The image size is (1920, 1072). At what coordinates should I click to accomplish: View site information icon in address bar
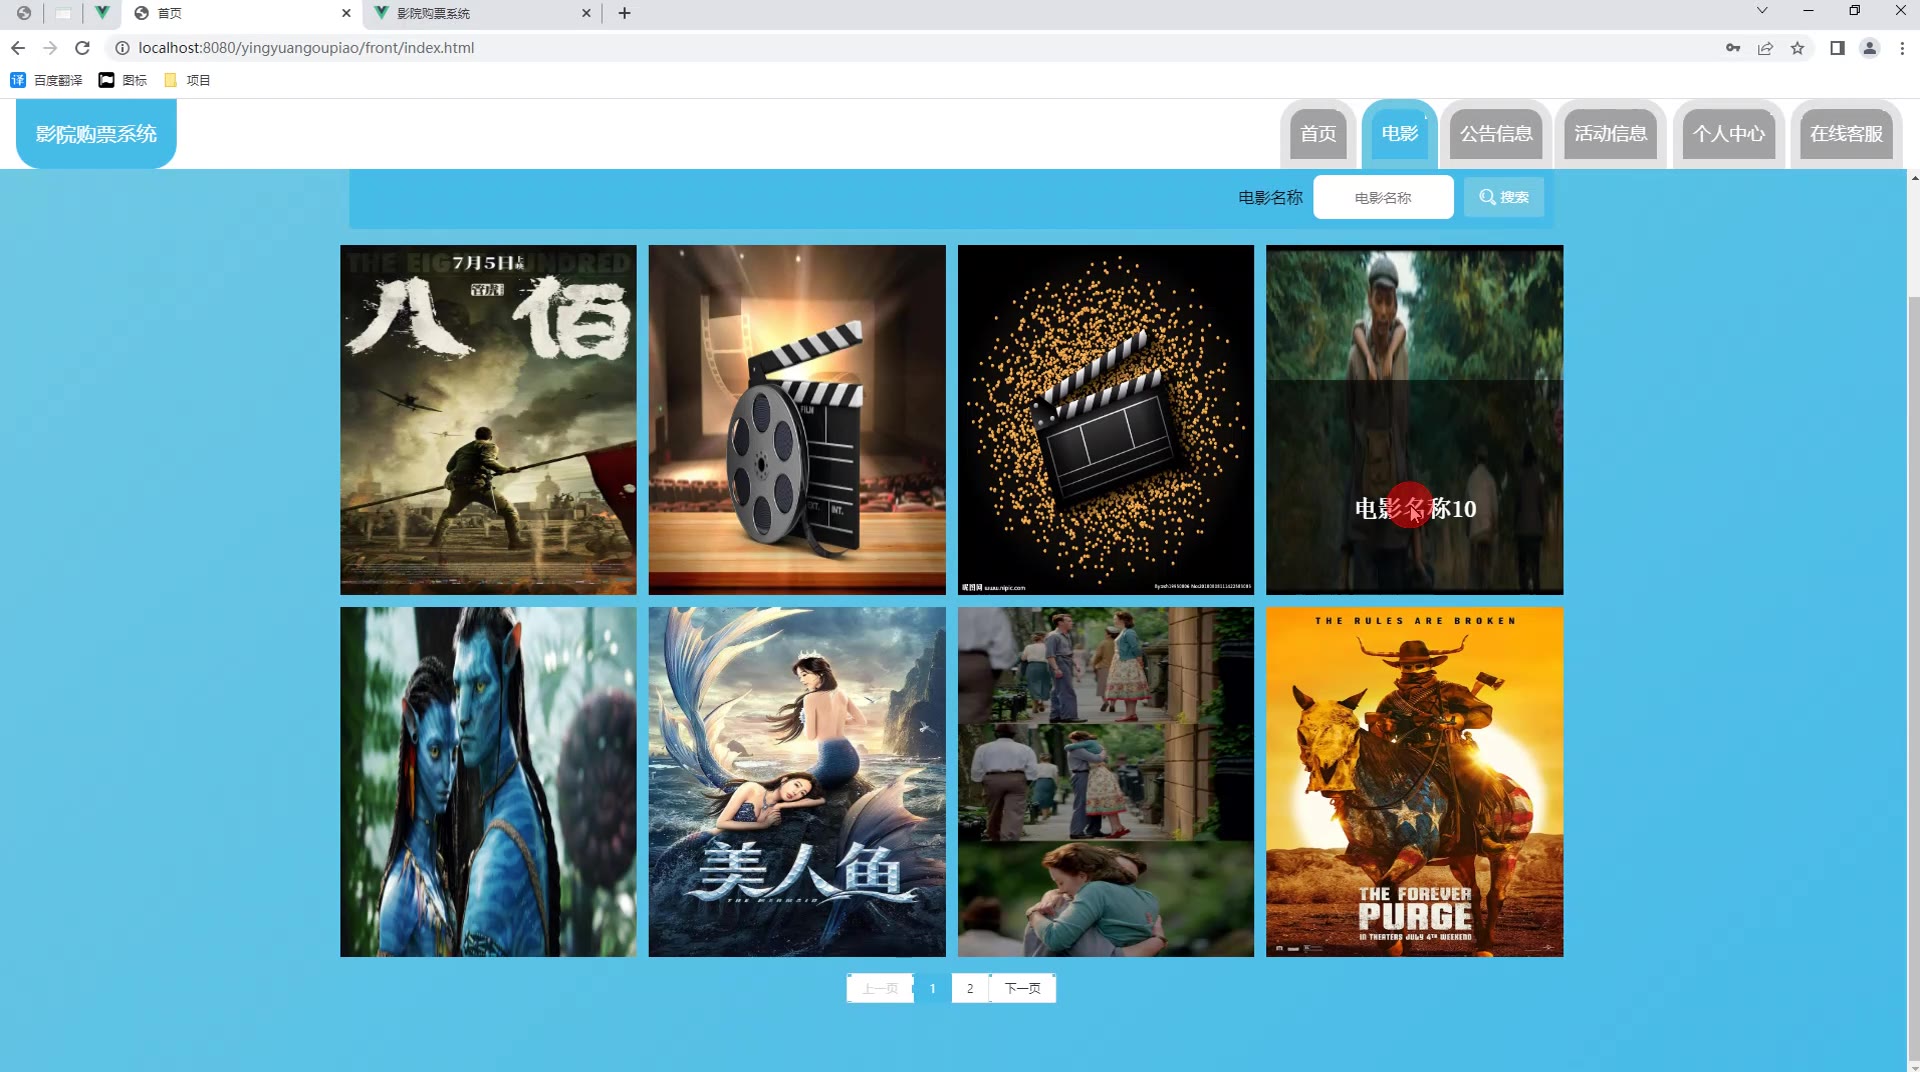point(122,48)
